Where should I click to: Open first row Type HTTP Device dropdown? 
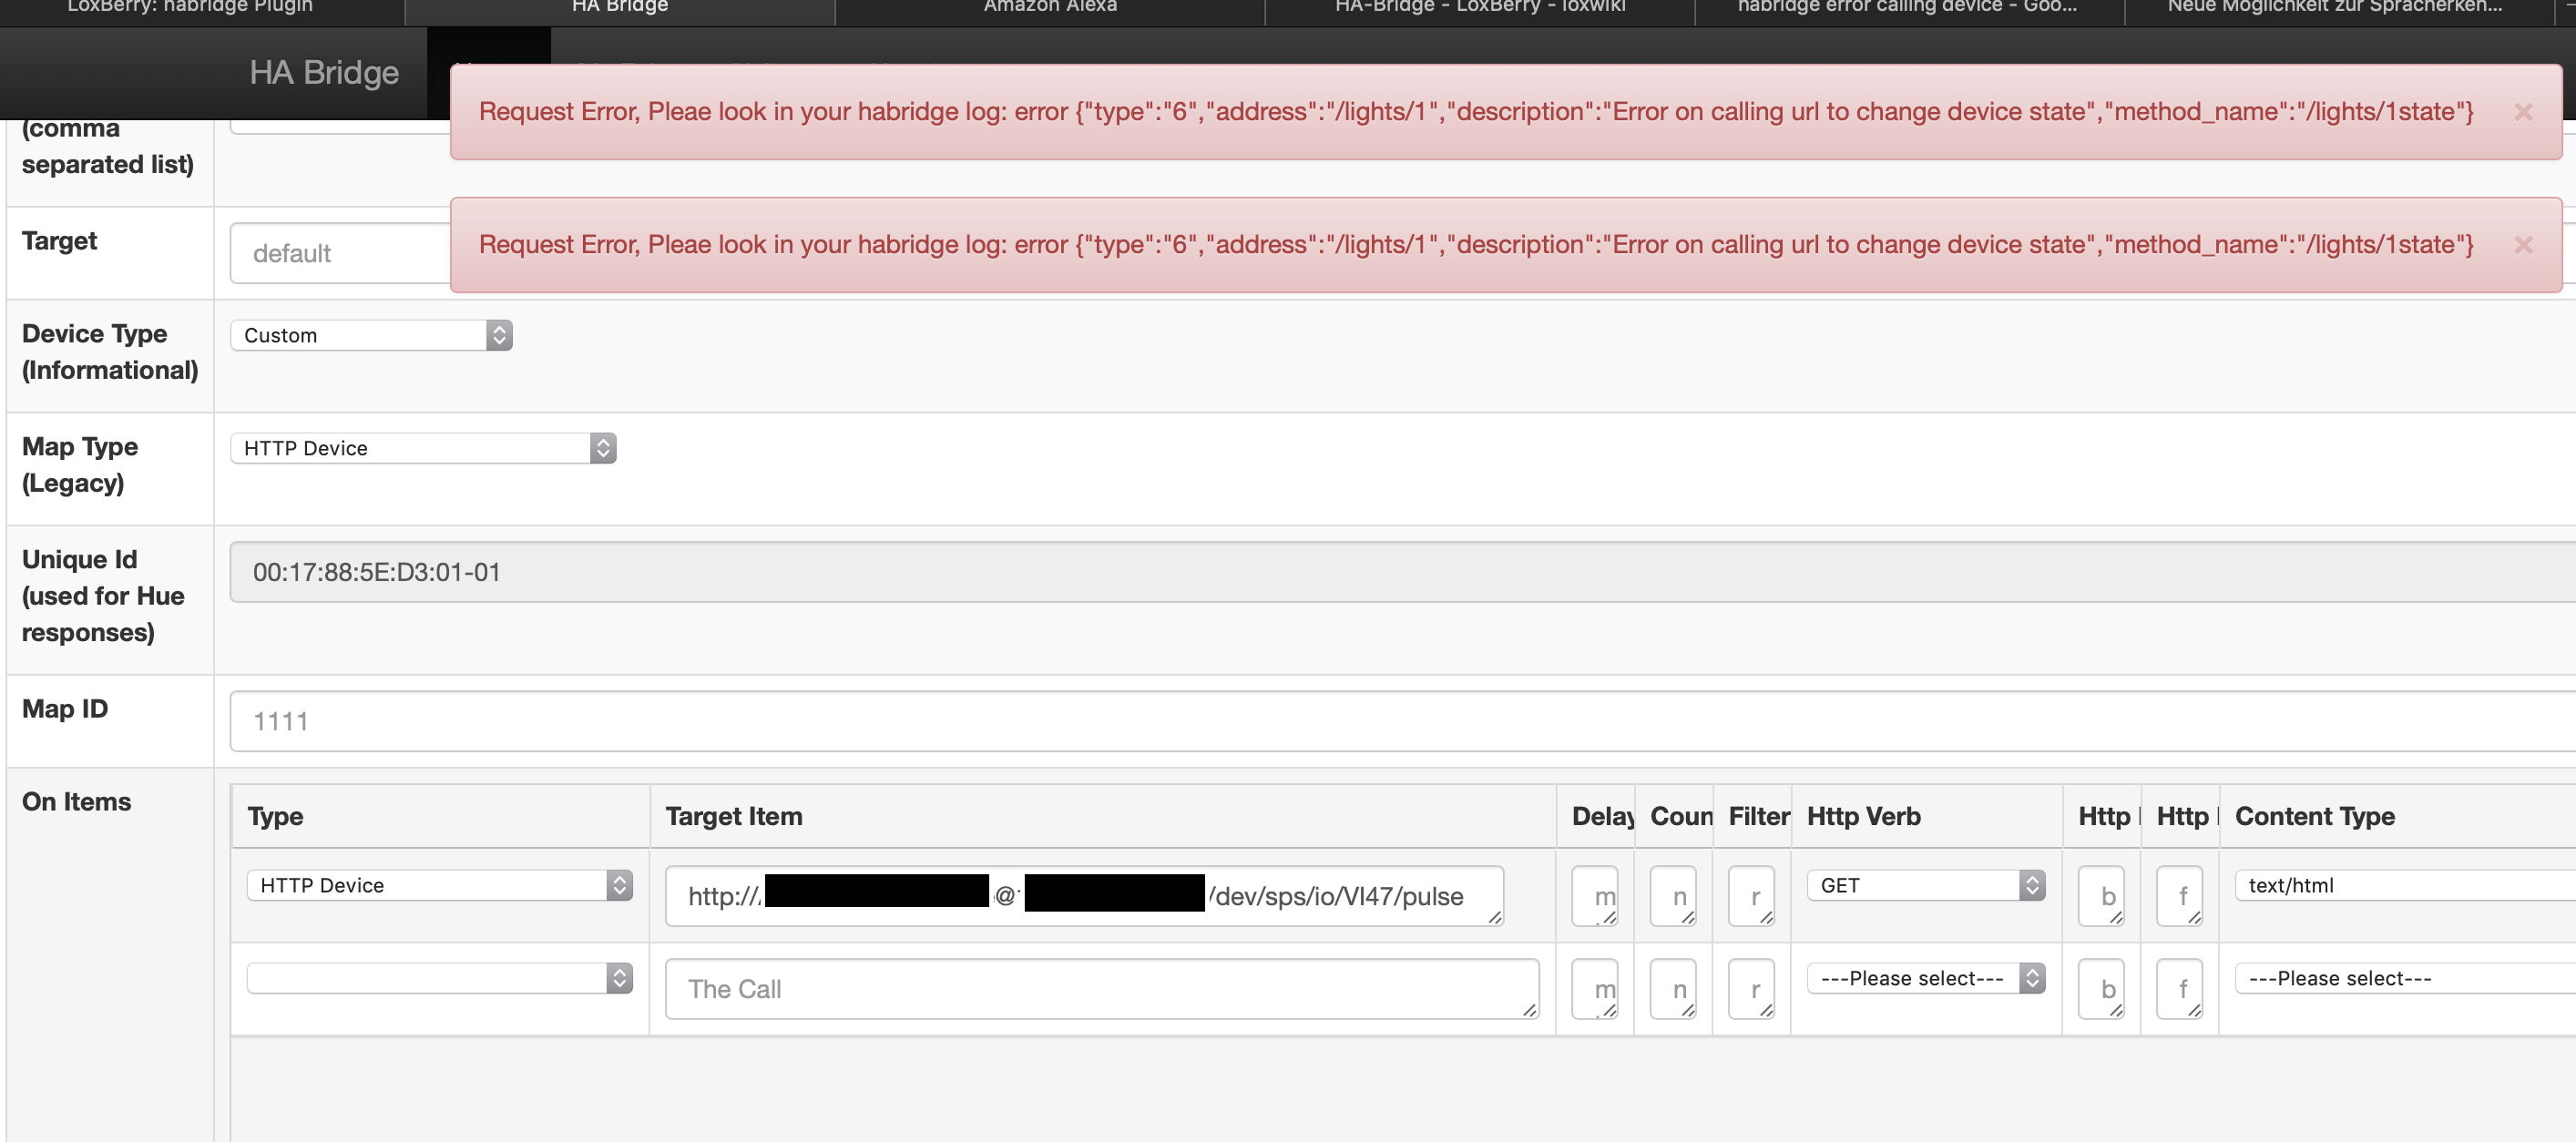click(439, 885)
